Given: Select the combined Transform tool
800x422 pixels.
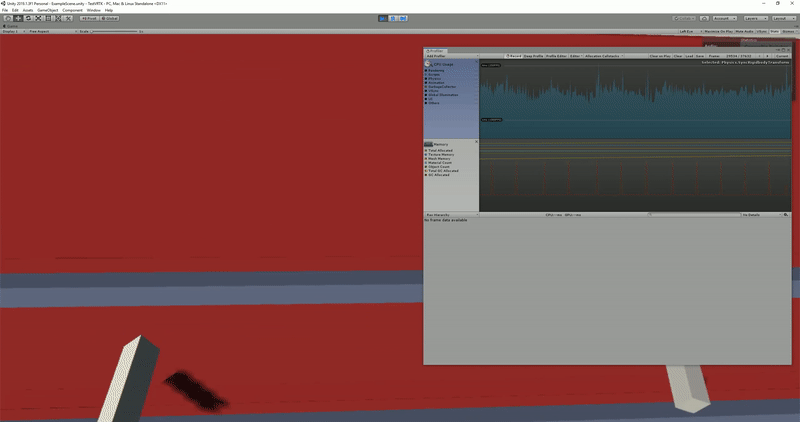Looking at the screenshot, I should click(58, 18).
